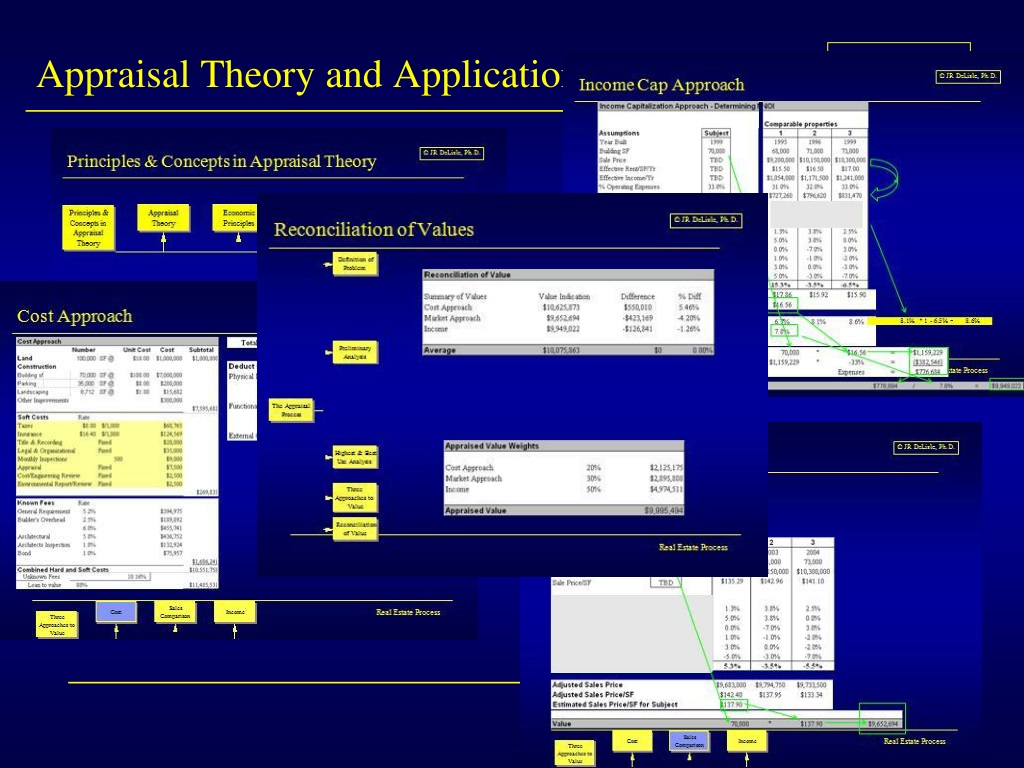Click 'Principles & Concepts in Appraisal Theory' yellow box
Screen dimensions: 1024x768
tap(88, 227)
